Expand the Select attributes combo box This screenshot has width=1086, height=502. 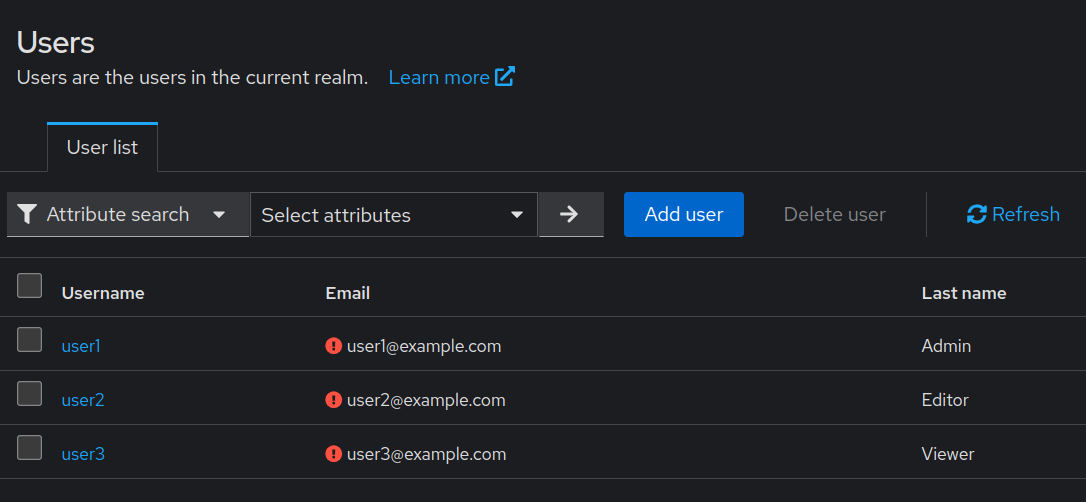pyautogui.click(x=393, y=215)
